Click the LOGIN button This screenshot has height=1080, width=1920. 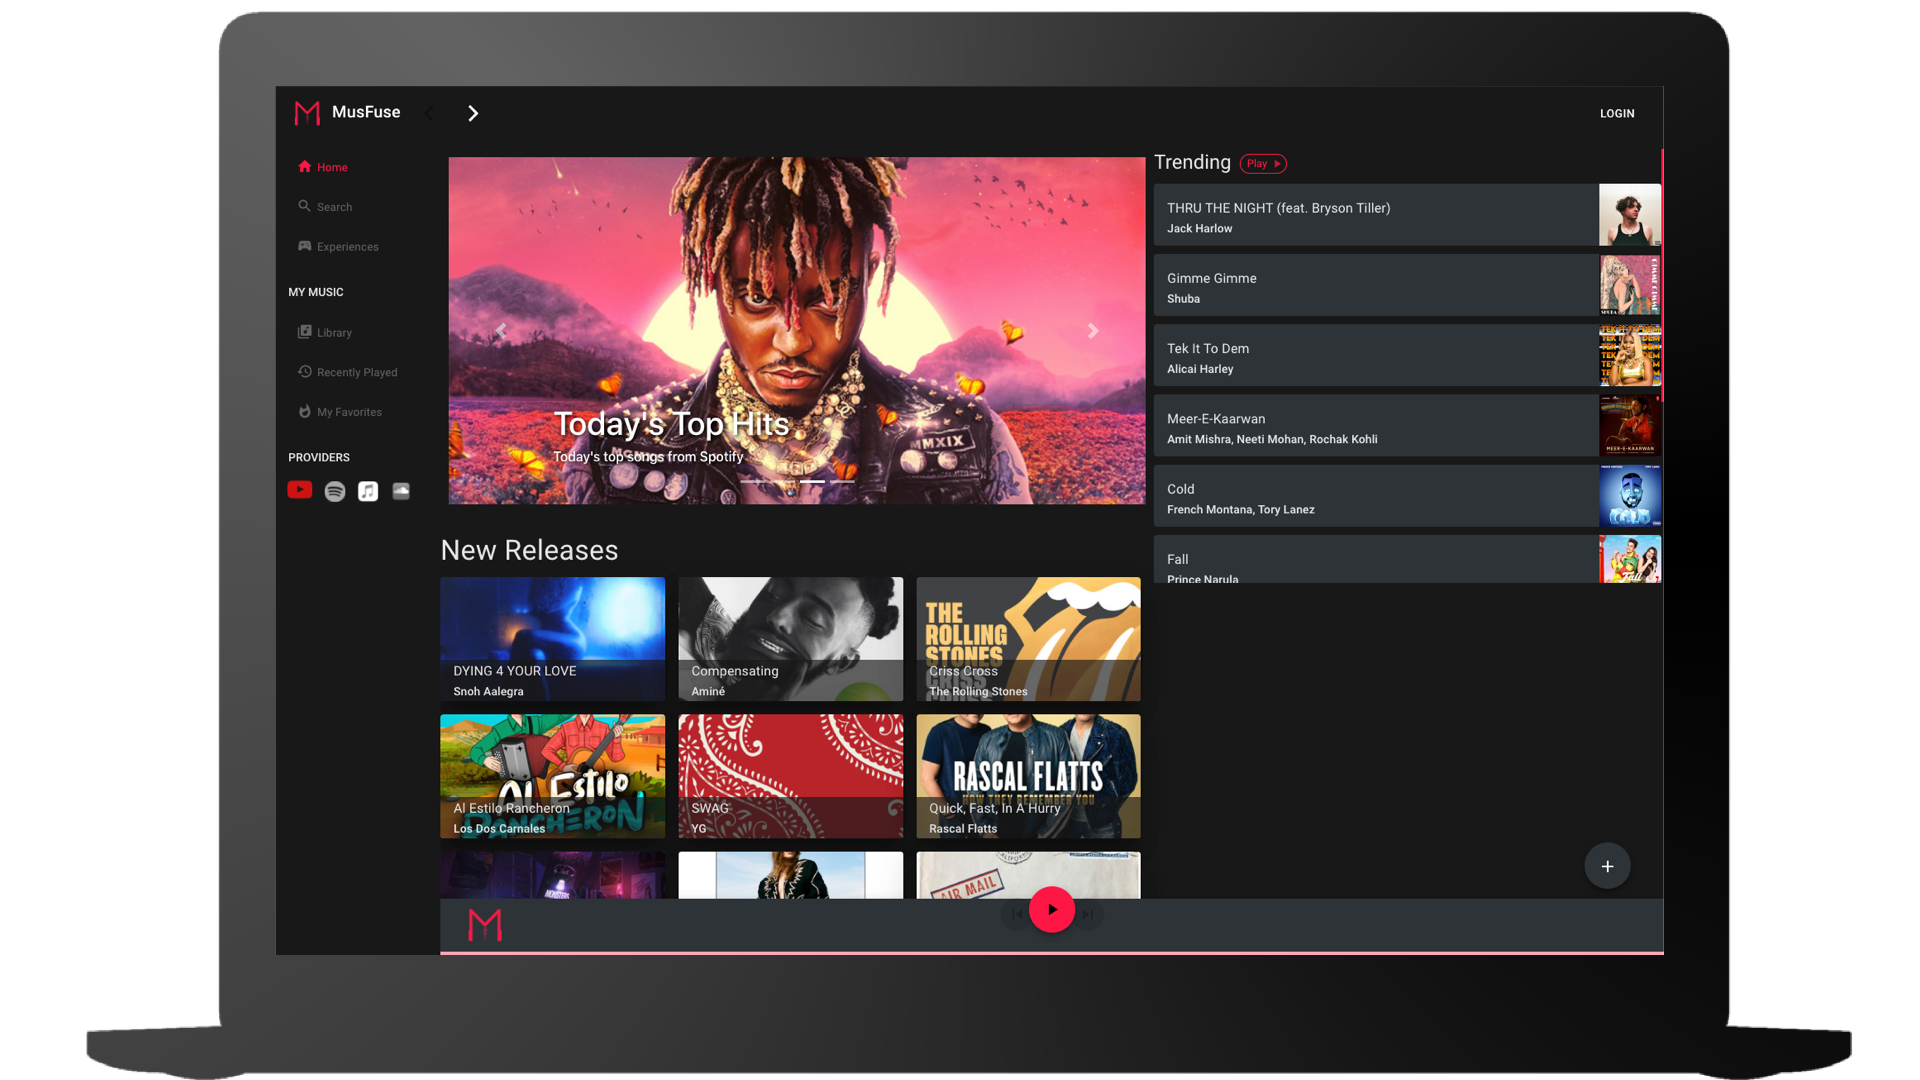tap(1616, 113)
